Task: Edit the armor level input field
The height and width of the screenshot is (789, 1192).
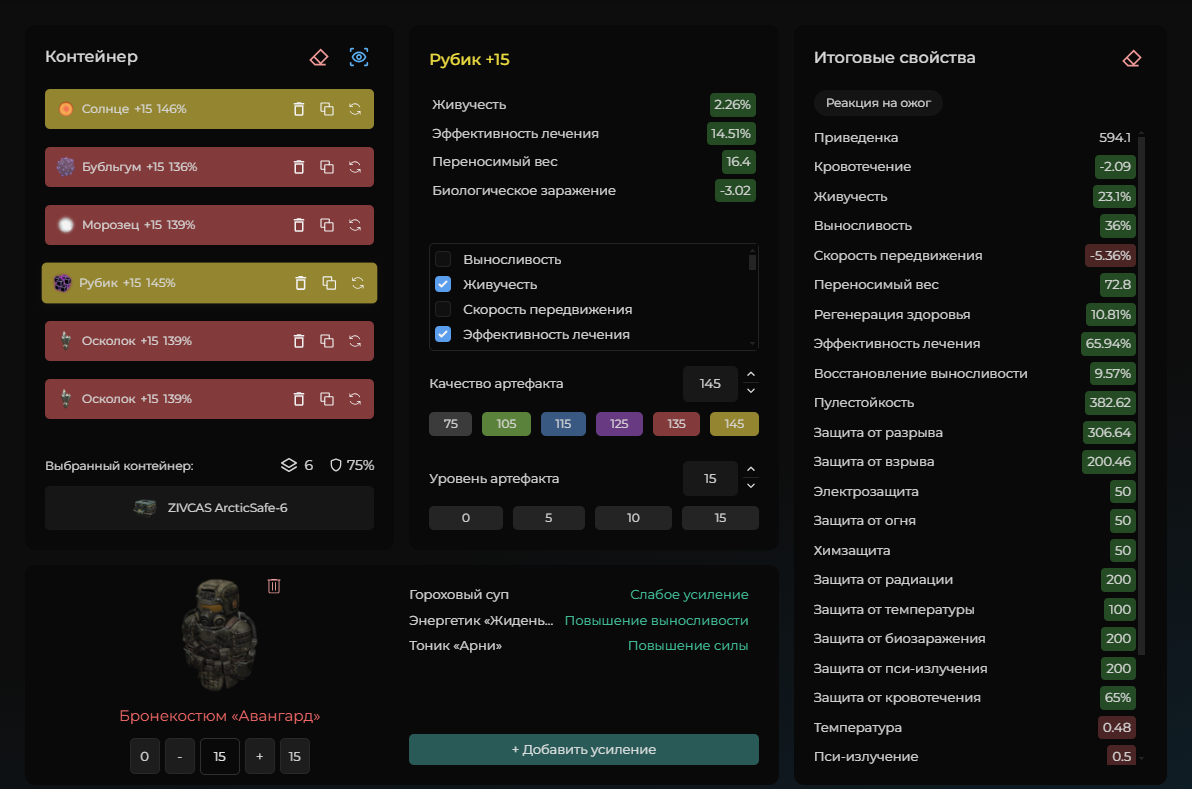Action: tap(220, 756)
